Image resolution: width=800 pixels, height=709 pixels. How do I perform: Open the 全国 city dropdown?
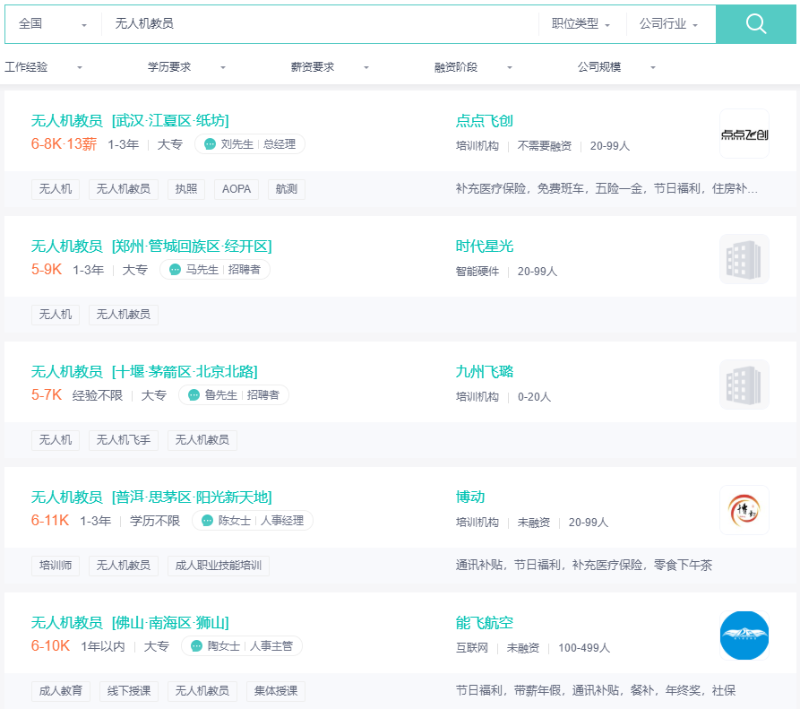pyautogui.click(x=53, y=24)
